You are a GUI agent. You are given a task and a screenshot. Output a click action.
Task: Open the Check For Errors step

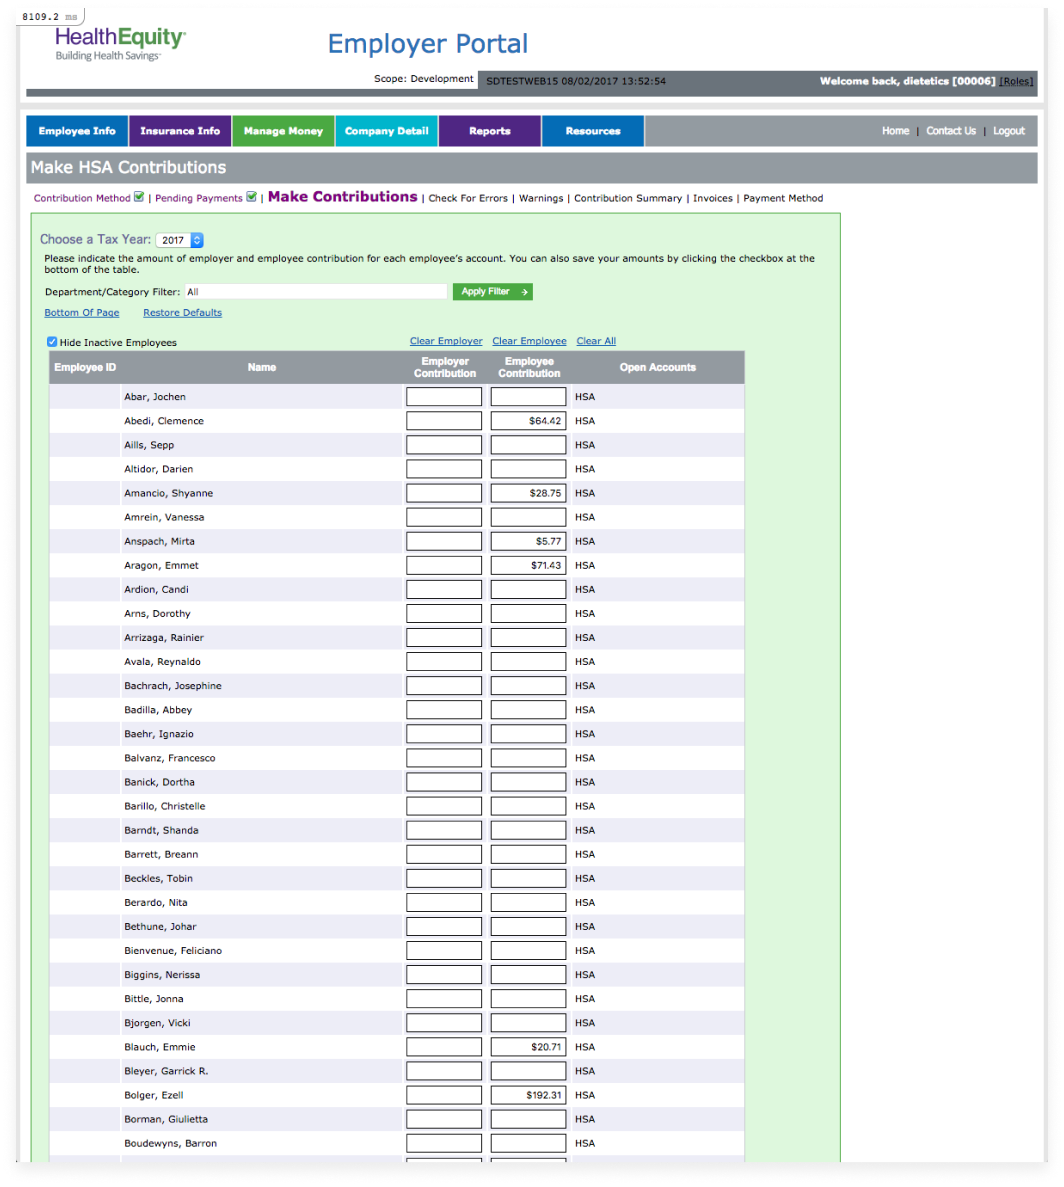pos(468,198)
